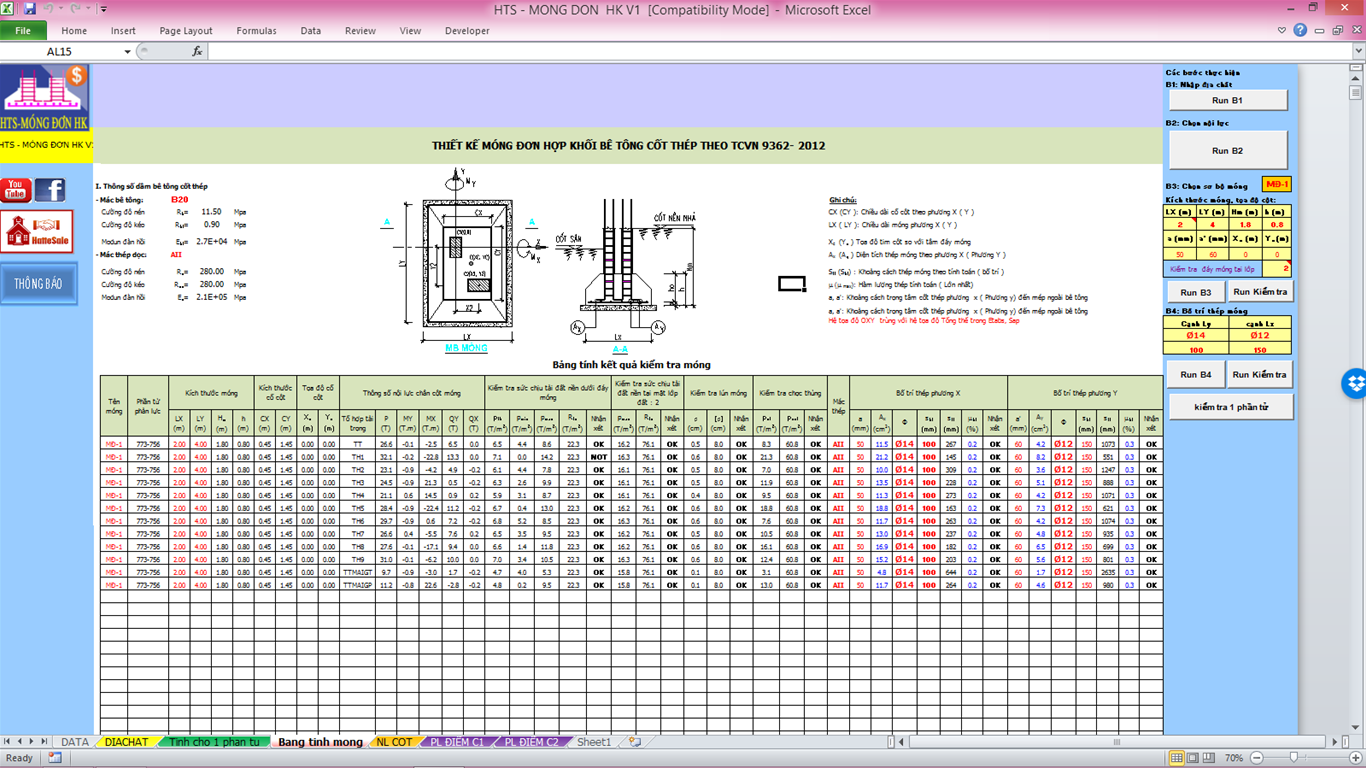Click the Name Box showing AL15
Screen dimensions: 1366x768
[x=60, y=51]
